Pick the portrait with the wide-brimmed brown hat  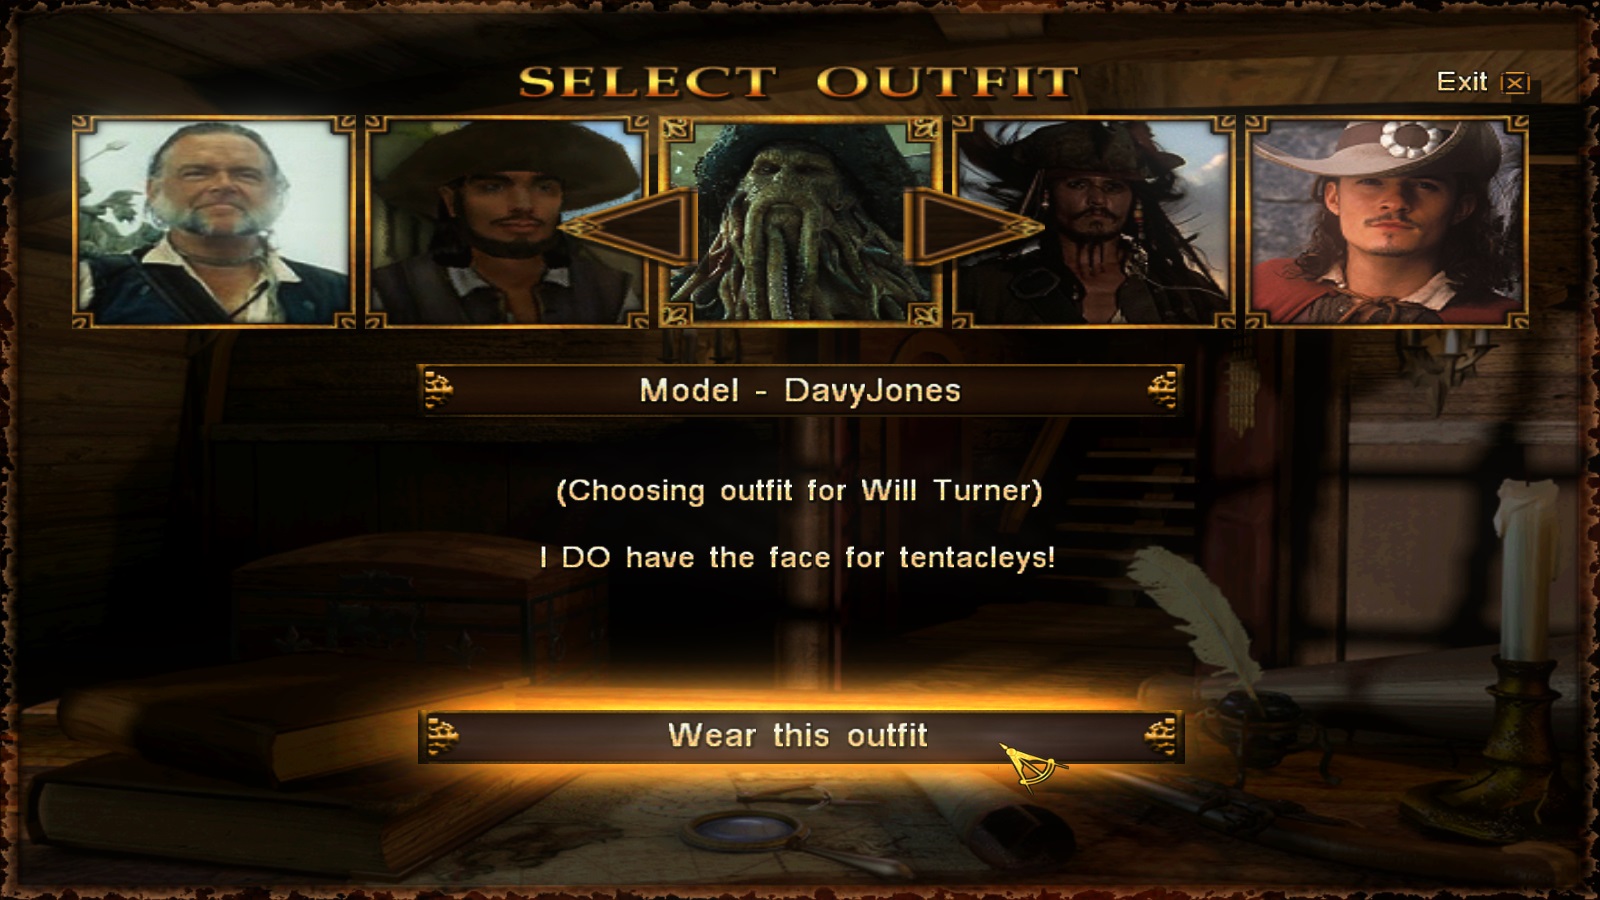click(x=507, y=222)
